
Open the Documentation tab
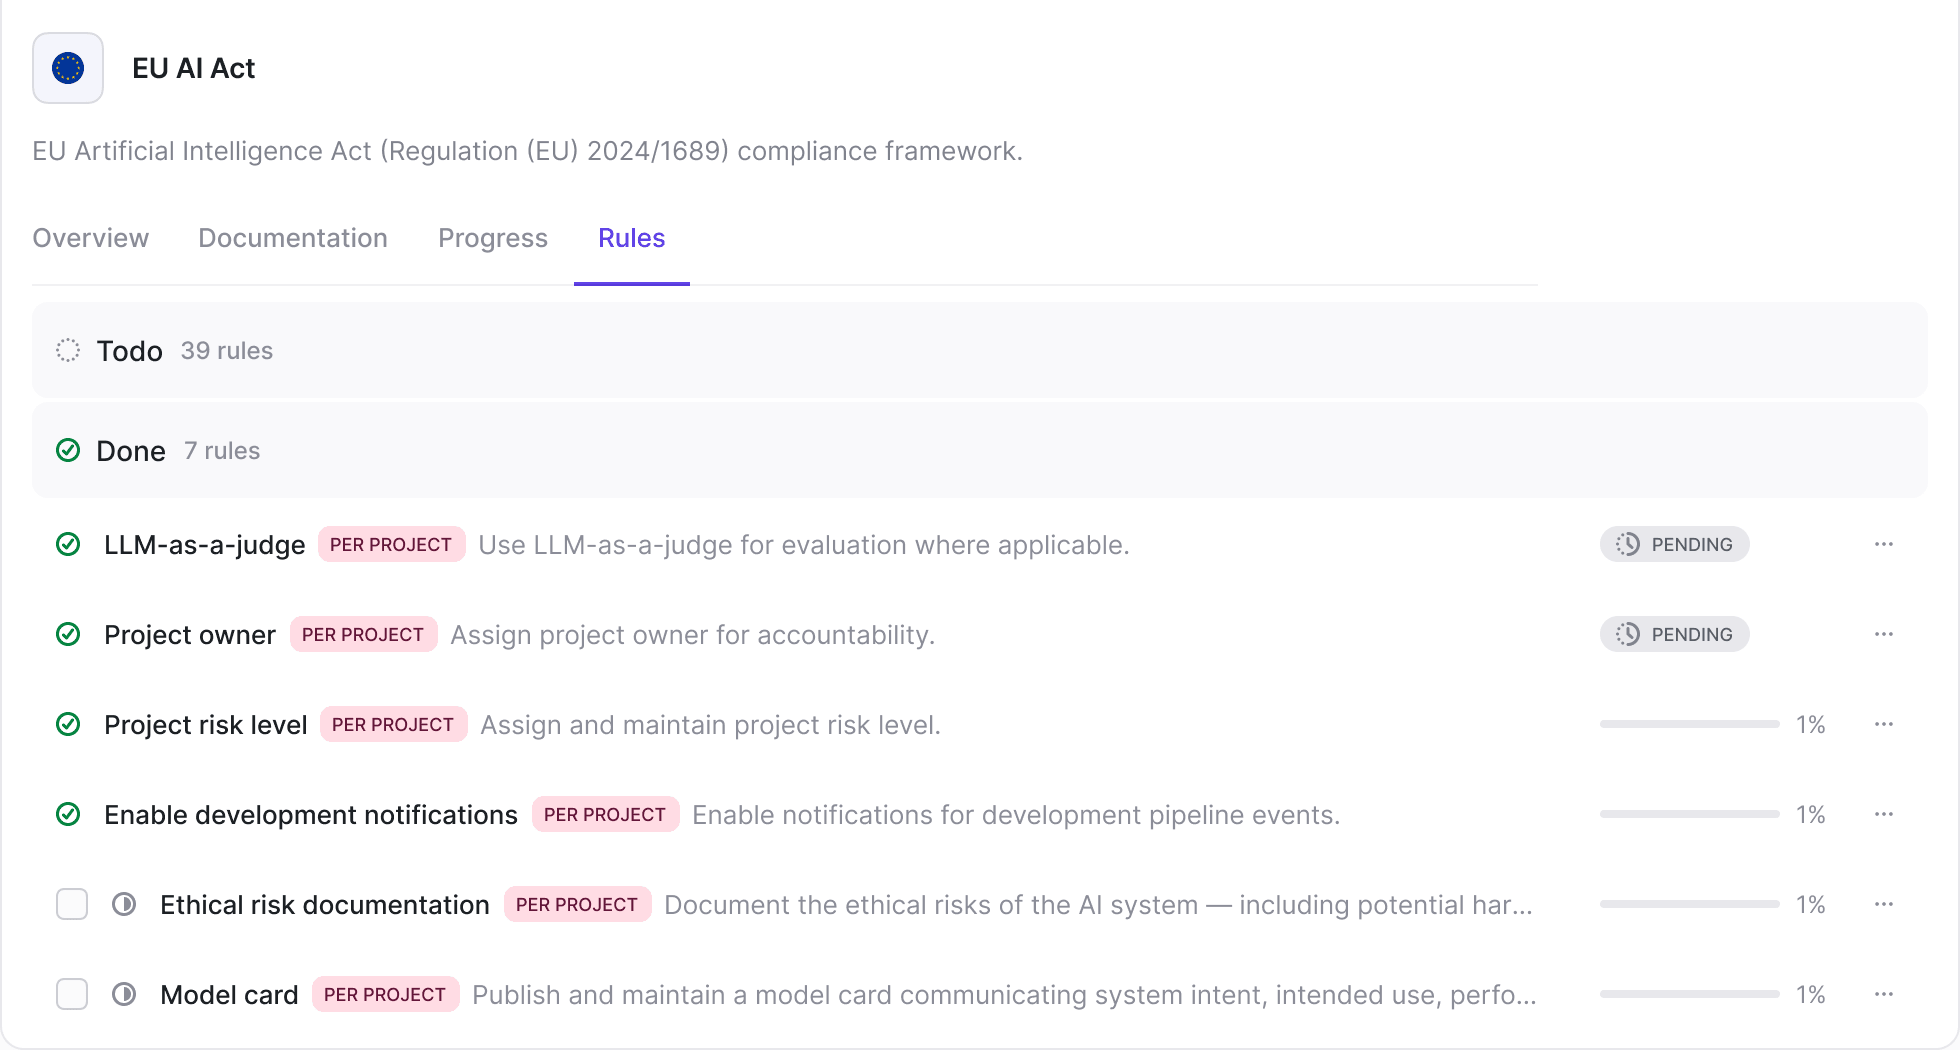[293, 238]
